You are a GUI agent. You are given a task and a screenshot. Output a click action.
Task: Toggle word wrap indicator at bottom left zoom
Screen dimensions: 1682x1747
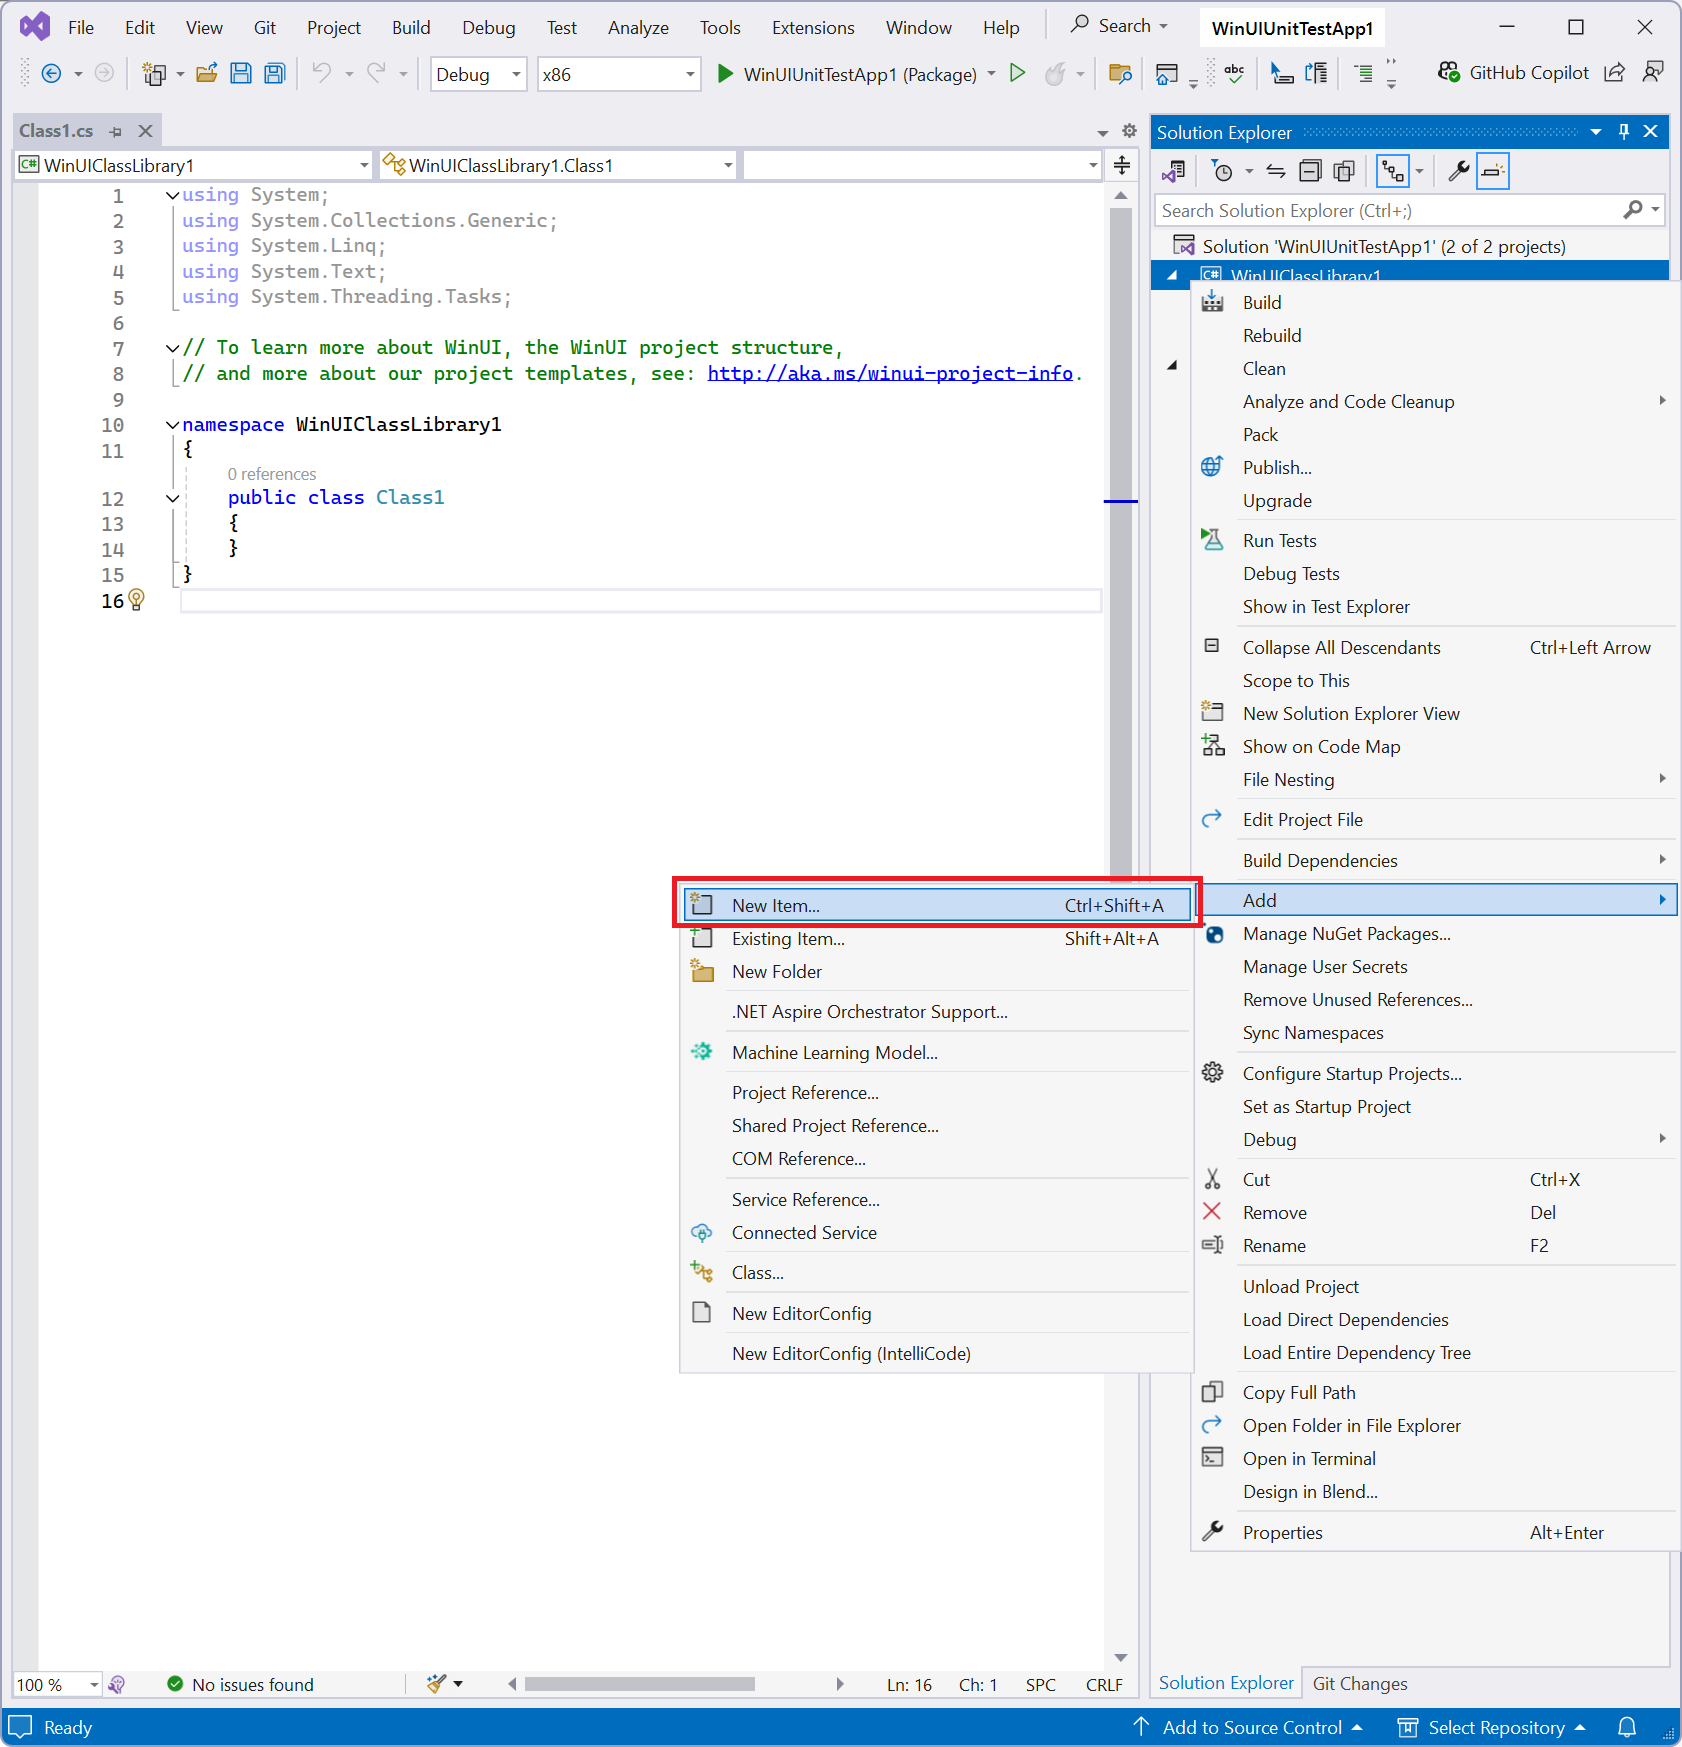pyautogui.click(x=119, y=1684)
